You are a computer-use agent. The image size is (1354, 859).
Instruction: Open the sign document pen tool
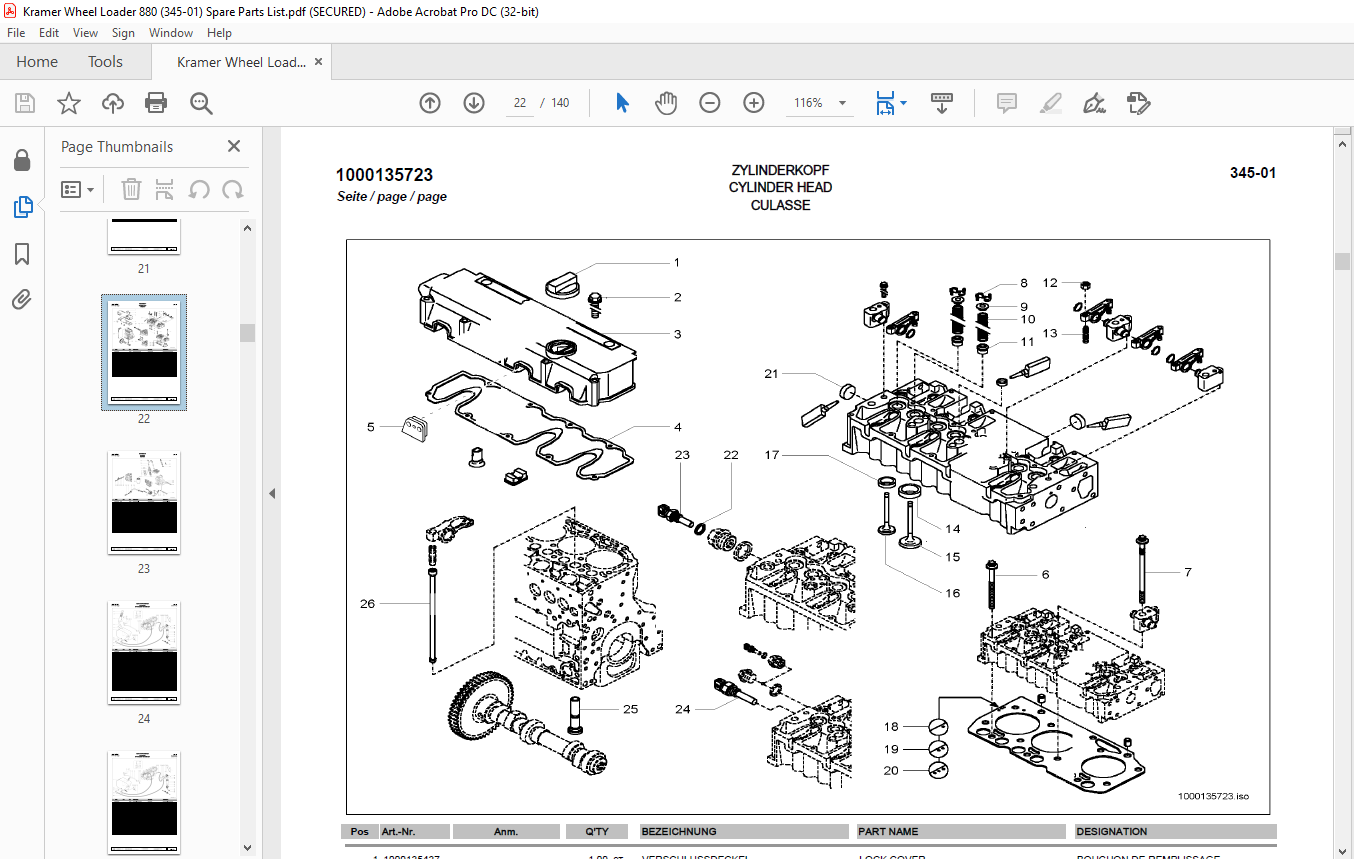(1094, 103)
